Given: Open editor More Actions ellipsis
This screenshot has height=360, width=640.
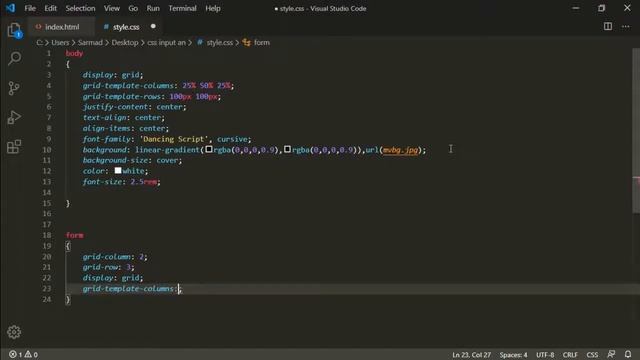Looking at the screenshot, I should coord(625,27).
